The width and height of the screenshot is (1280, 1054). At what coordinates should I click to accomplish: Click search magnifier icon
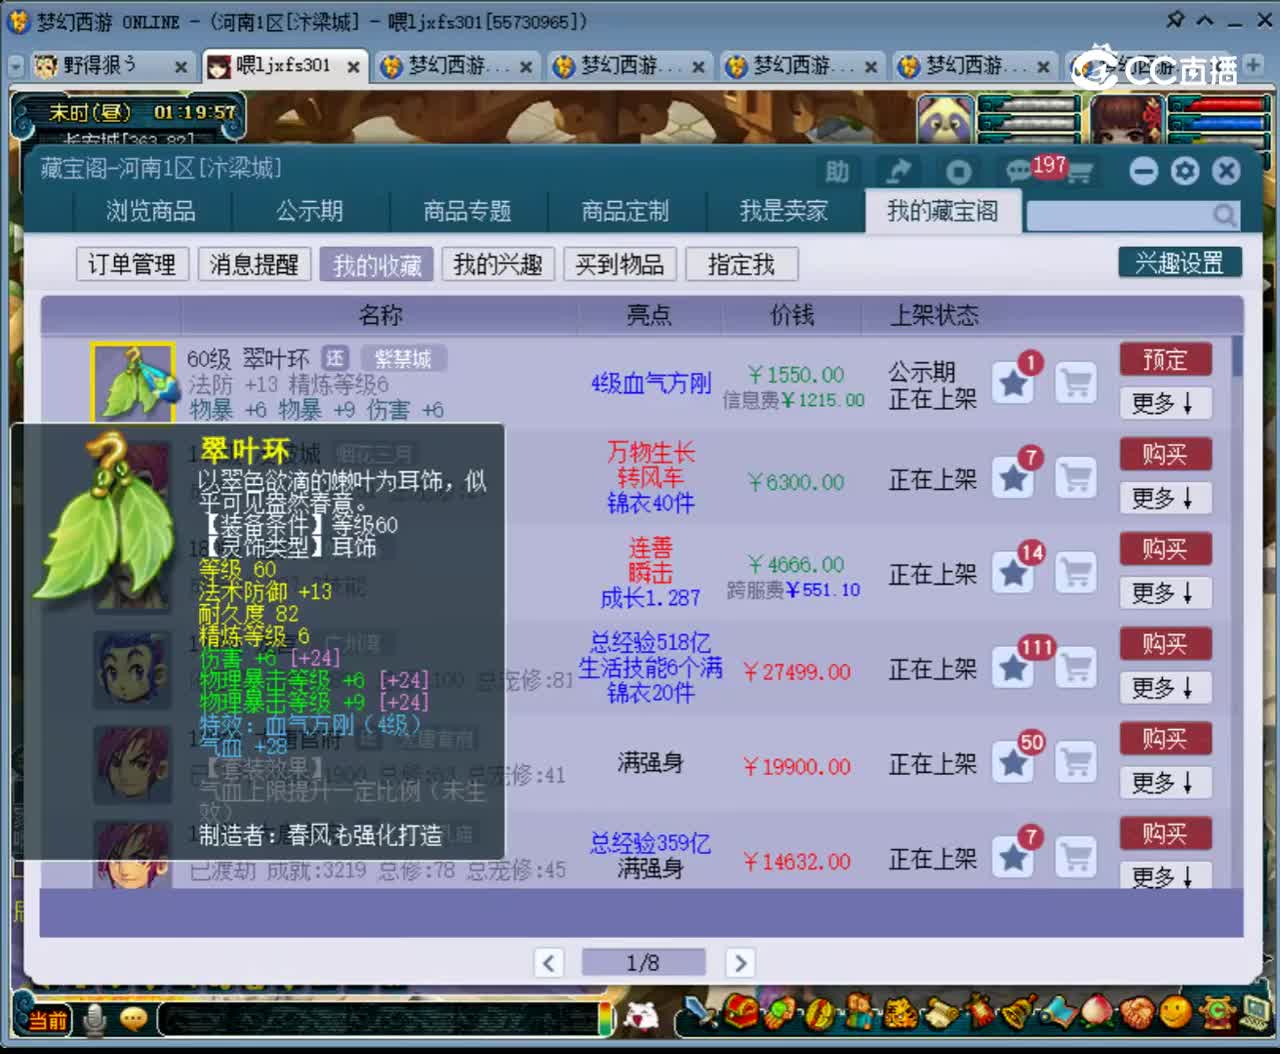pyautogui.click(x=1224, y=214)
